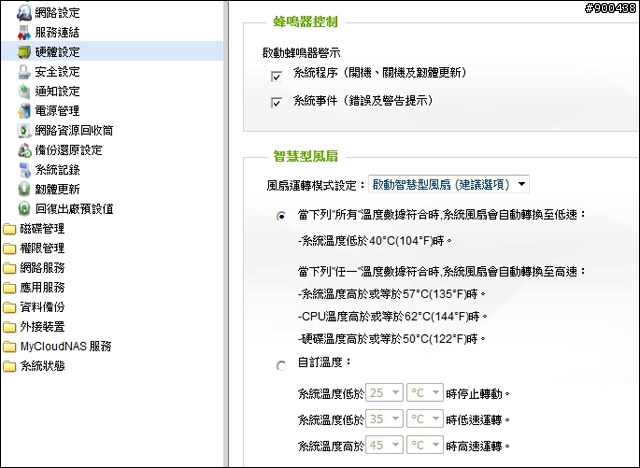
Task: Open the 35 low-speed temperature dropdown
Action: (384, 419)
